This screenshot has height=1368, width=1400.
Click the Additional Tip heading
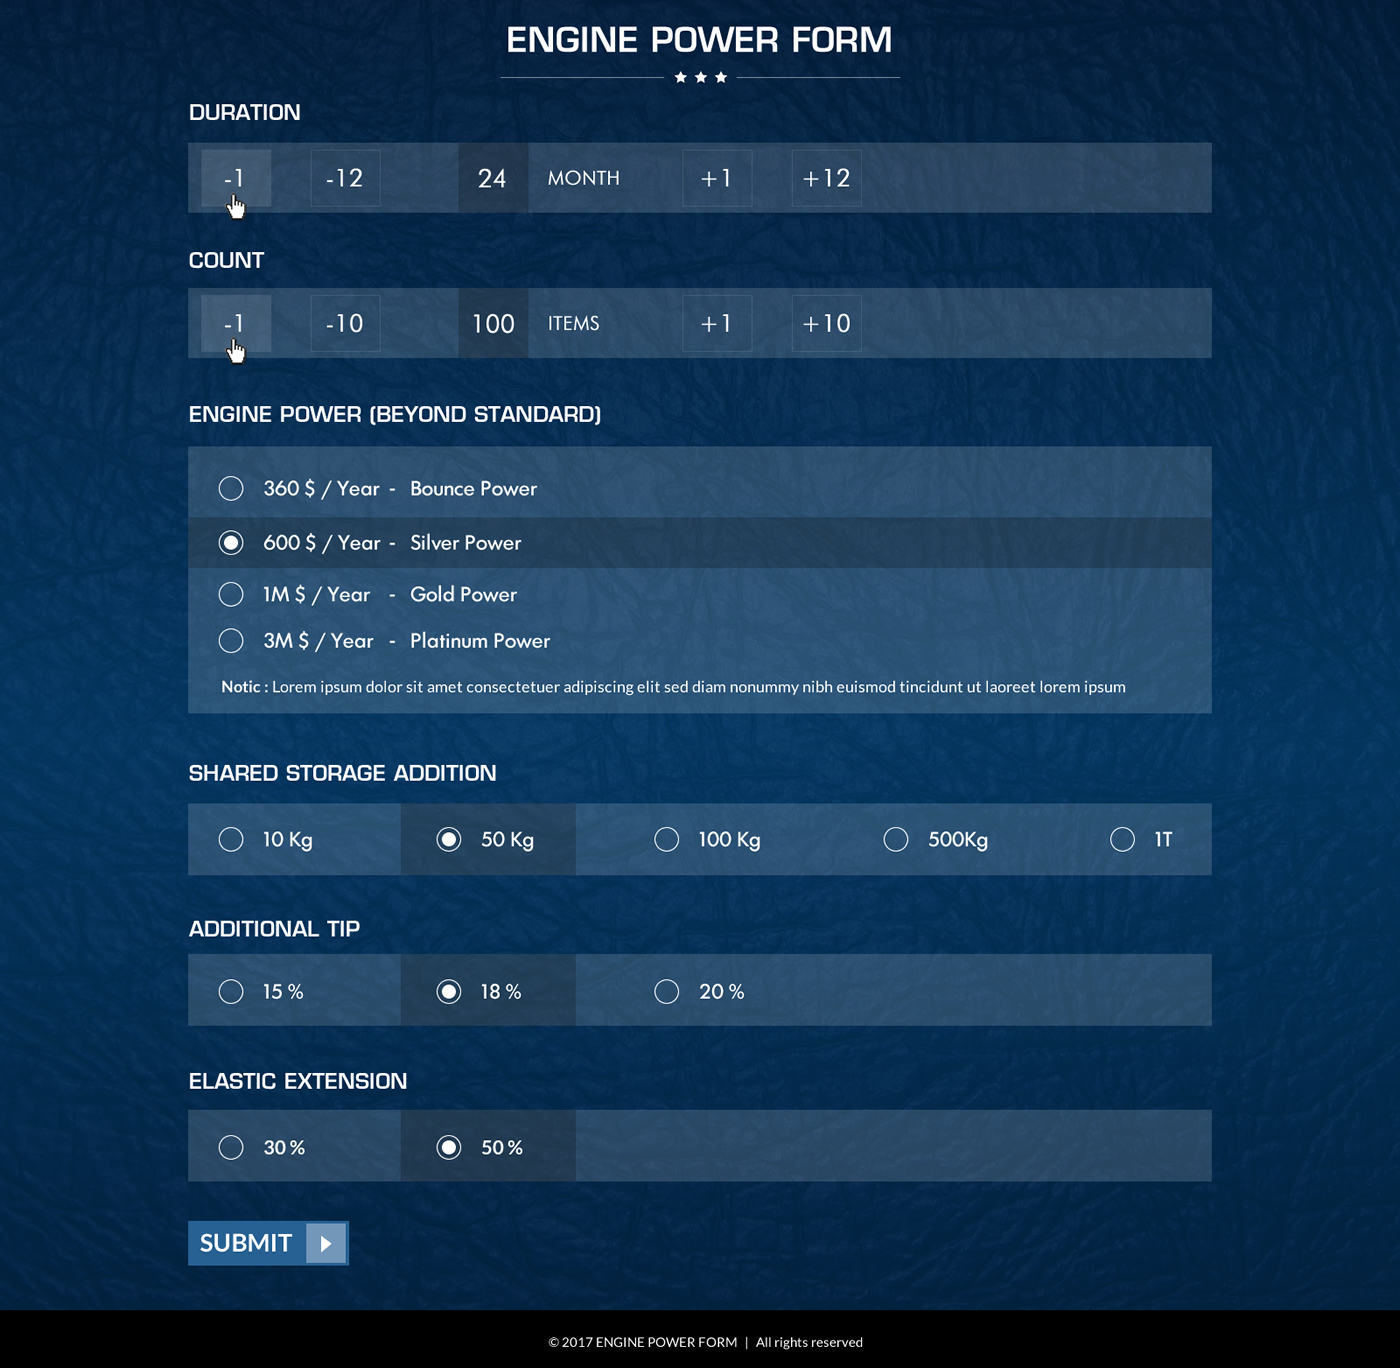[x=274, y=929]
